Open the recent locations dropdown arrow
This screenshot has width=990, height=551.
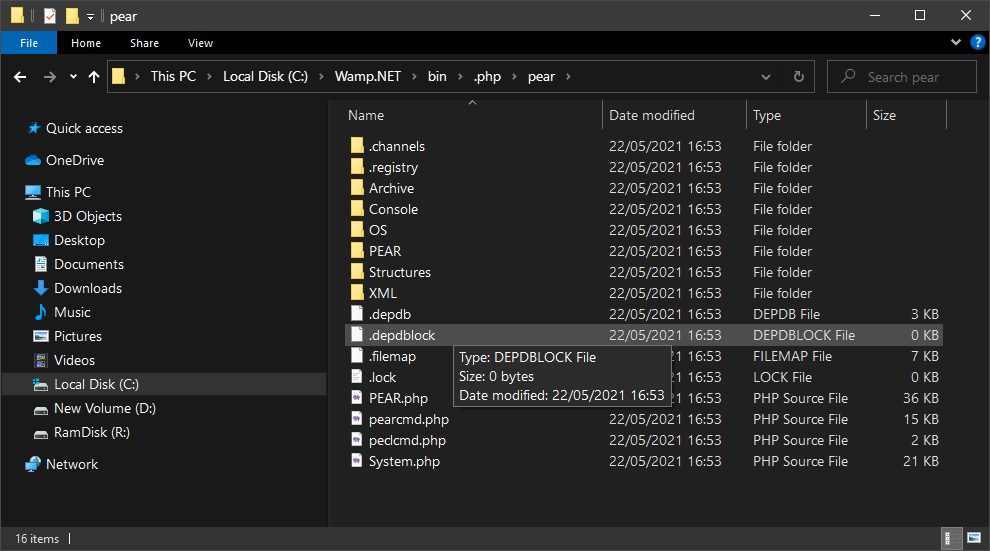pyautogui.click(x=73, y=77)
